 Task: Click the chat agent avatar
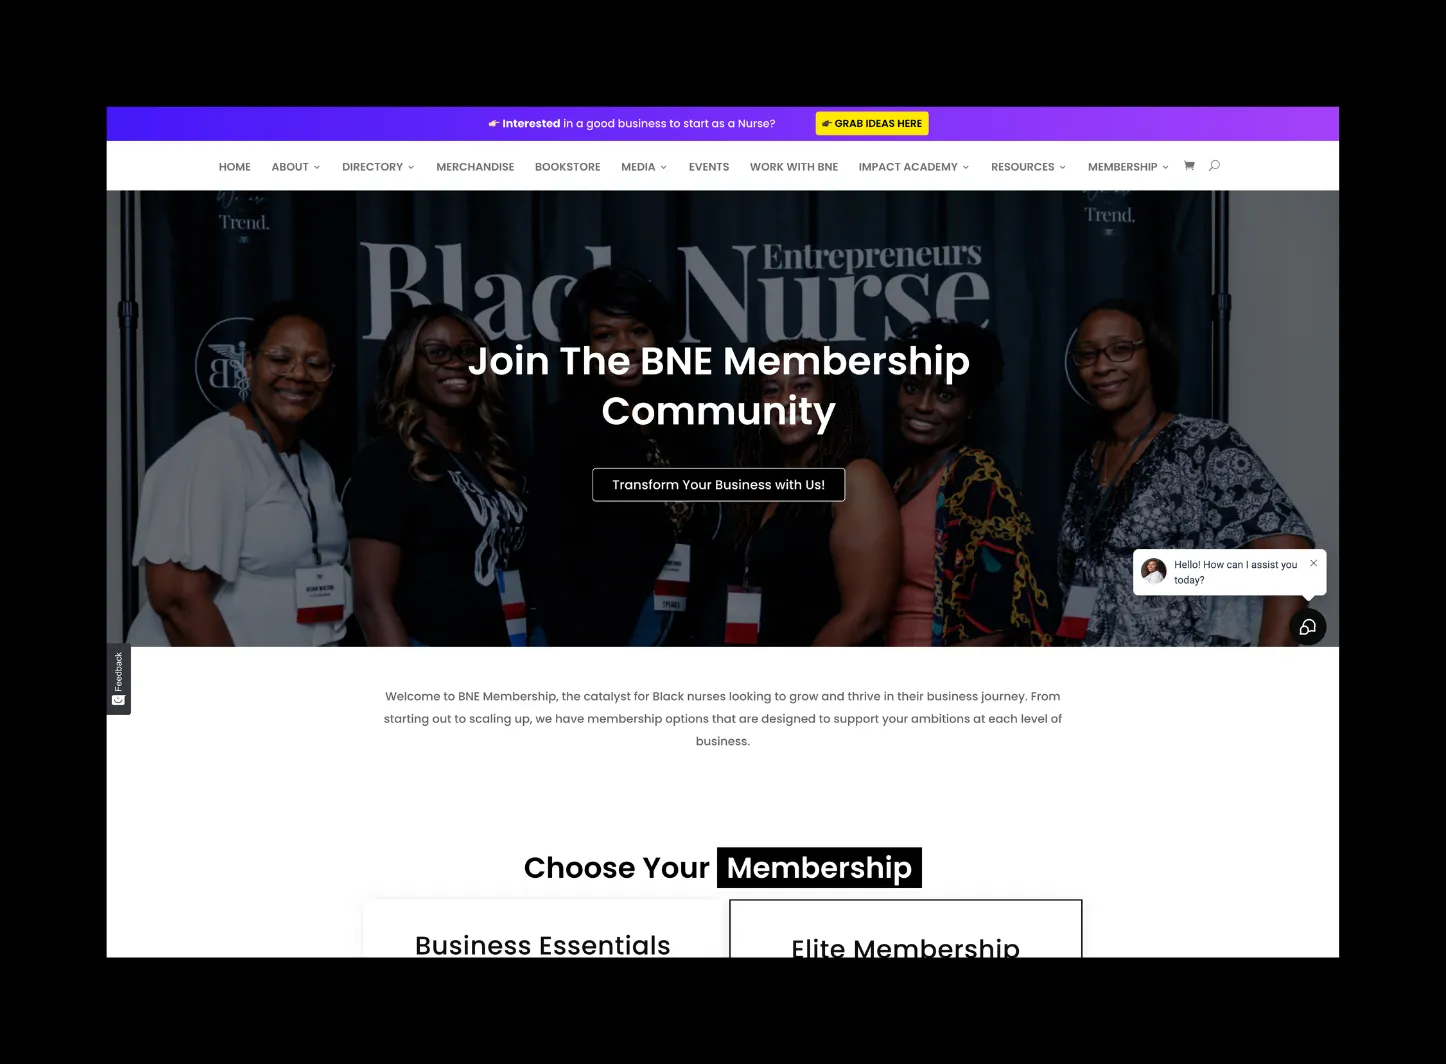[1154, 571]
